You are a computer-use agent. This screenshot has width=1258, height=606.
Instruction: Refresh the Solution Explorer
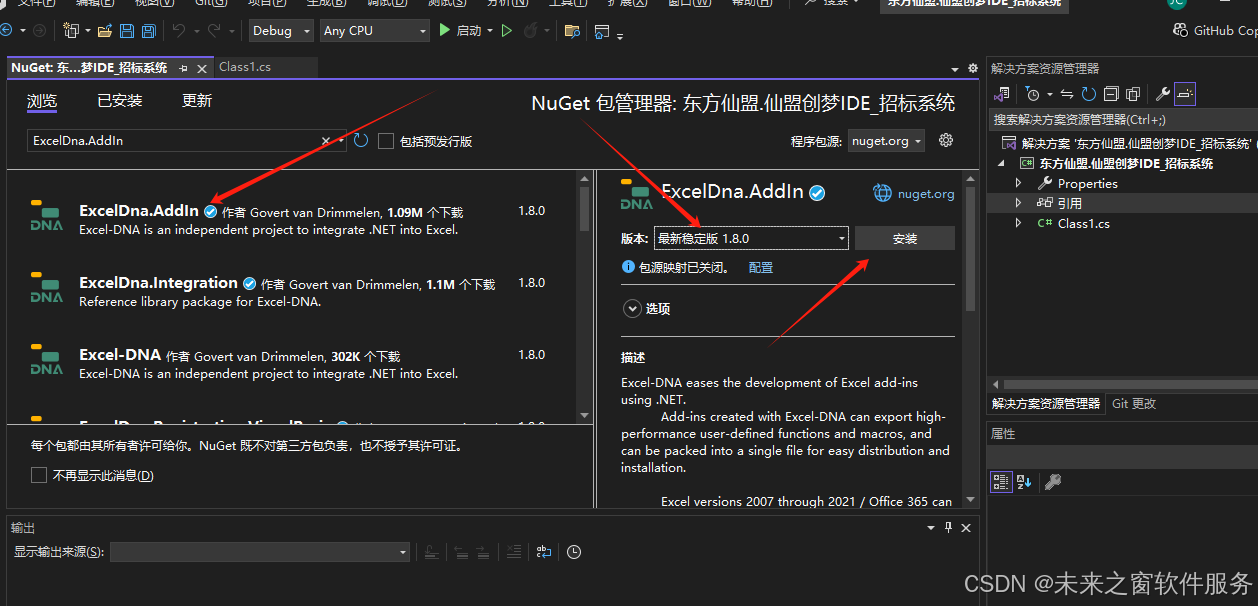coord(1088,94)
